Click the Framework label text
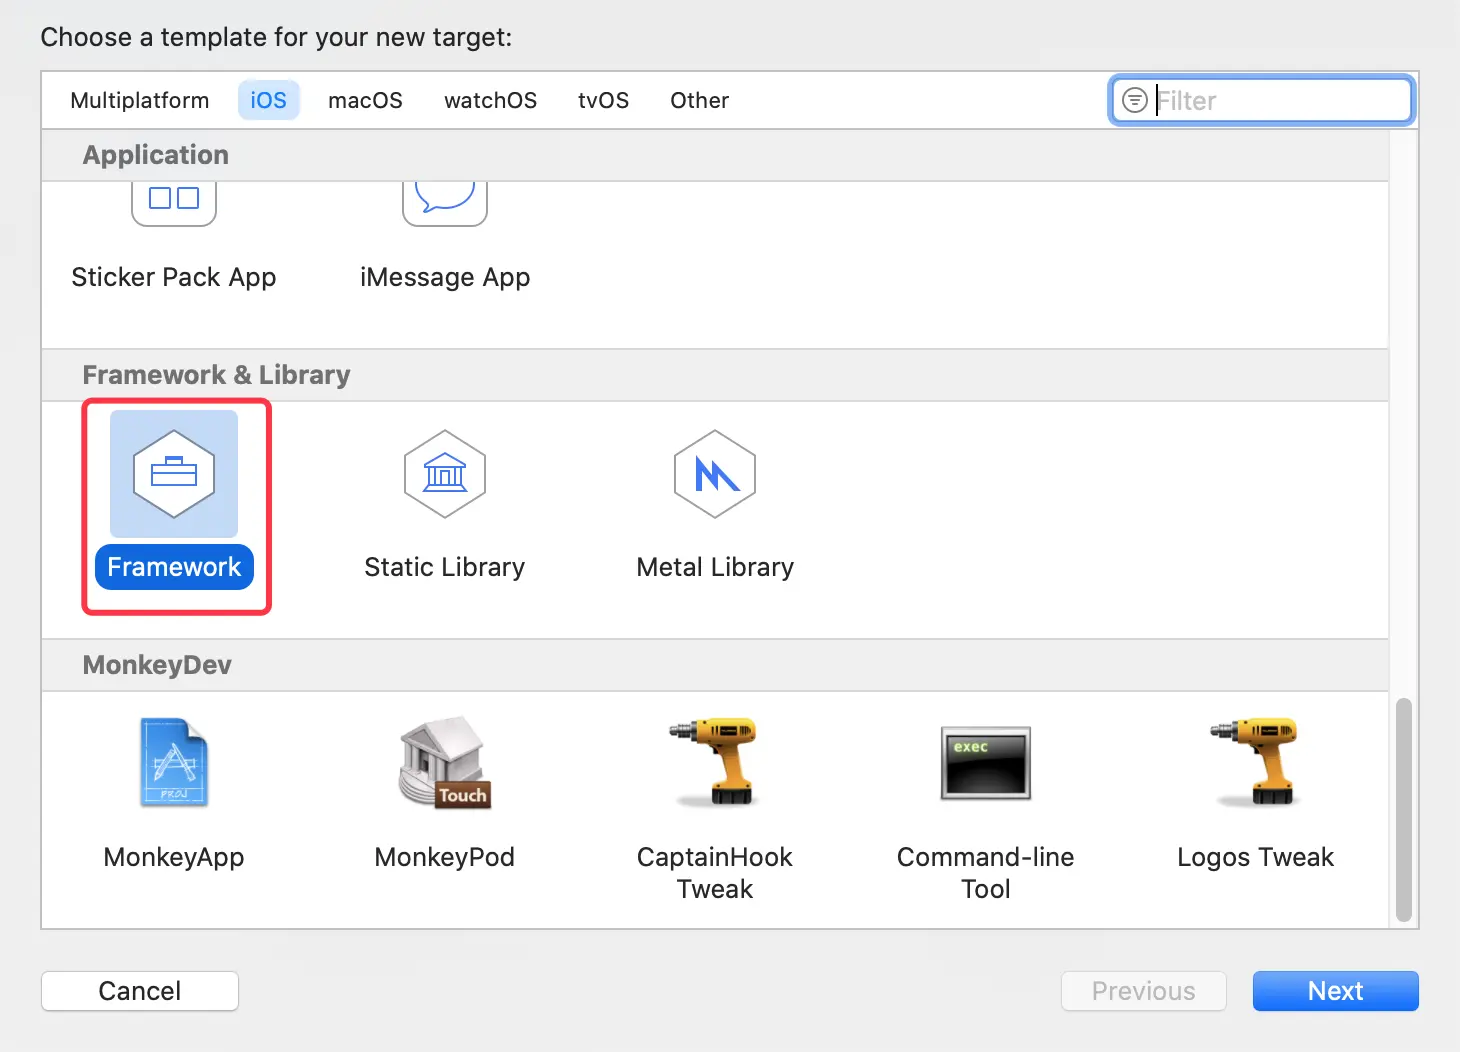 174,567
